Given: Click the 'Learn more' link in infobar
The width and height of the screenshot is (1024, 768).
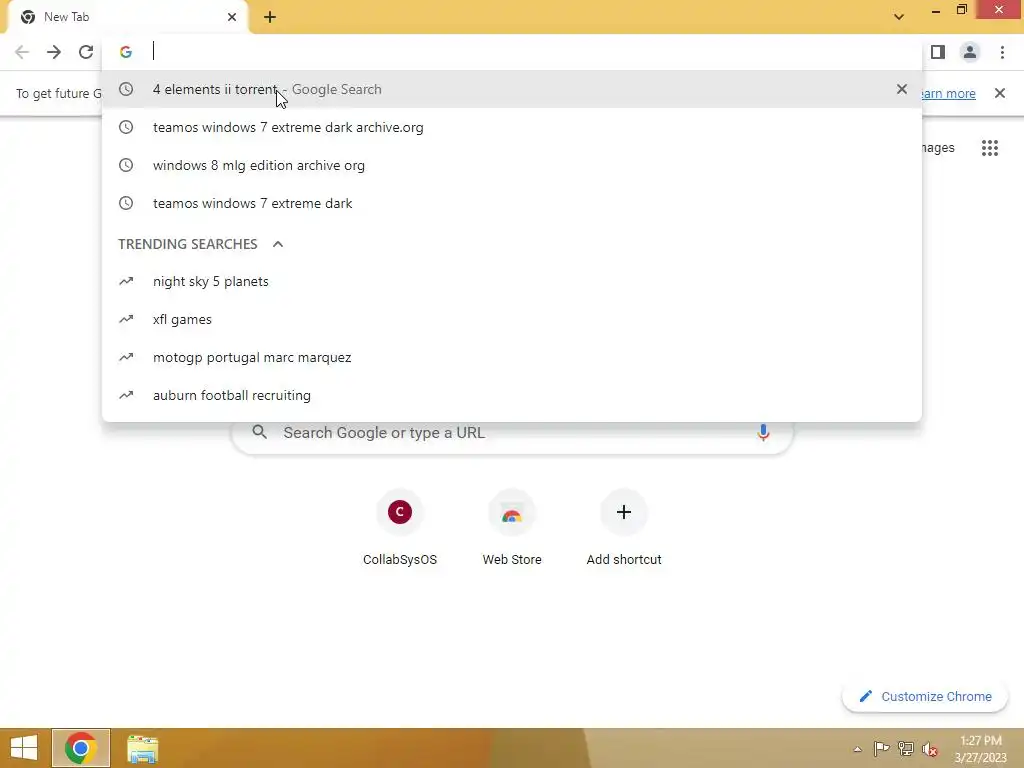Looking at the screenshot, I should point(947,93).
